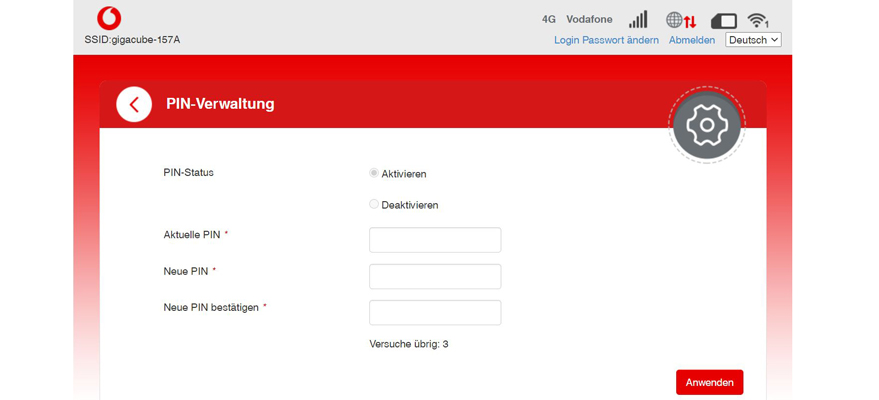The image size is (879, 400).
Task: Go back using the arrow button
Action: pos(134,104)
